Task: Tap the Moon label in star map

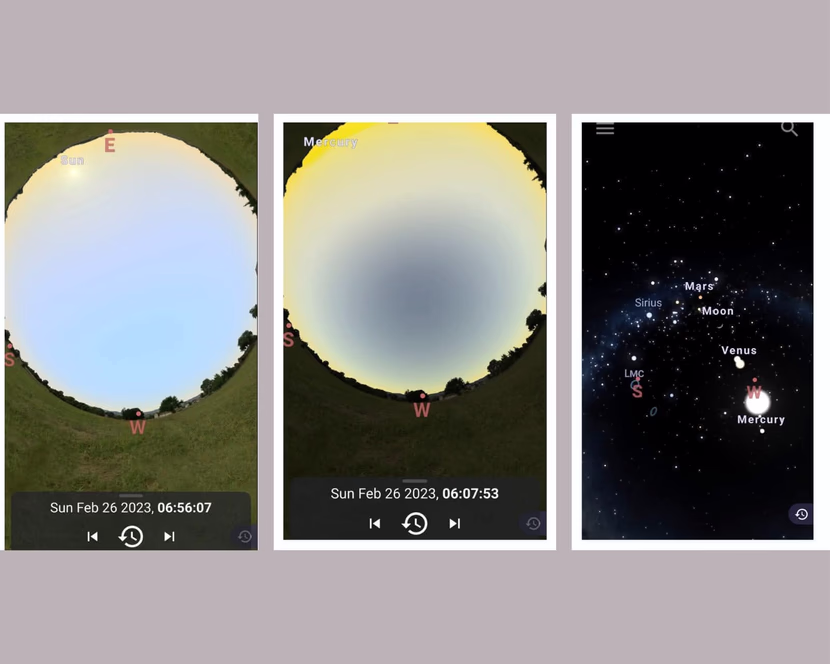Action: click(718, 311)
